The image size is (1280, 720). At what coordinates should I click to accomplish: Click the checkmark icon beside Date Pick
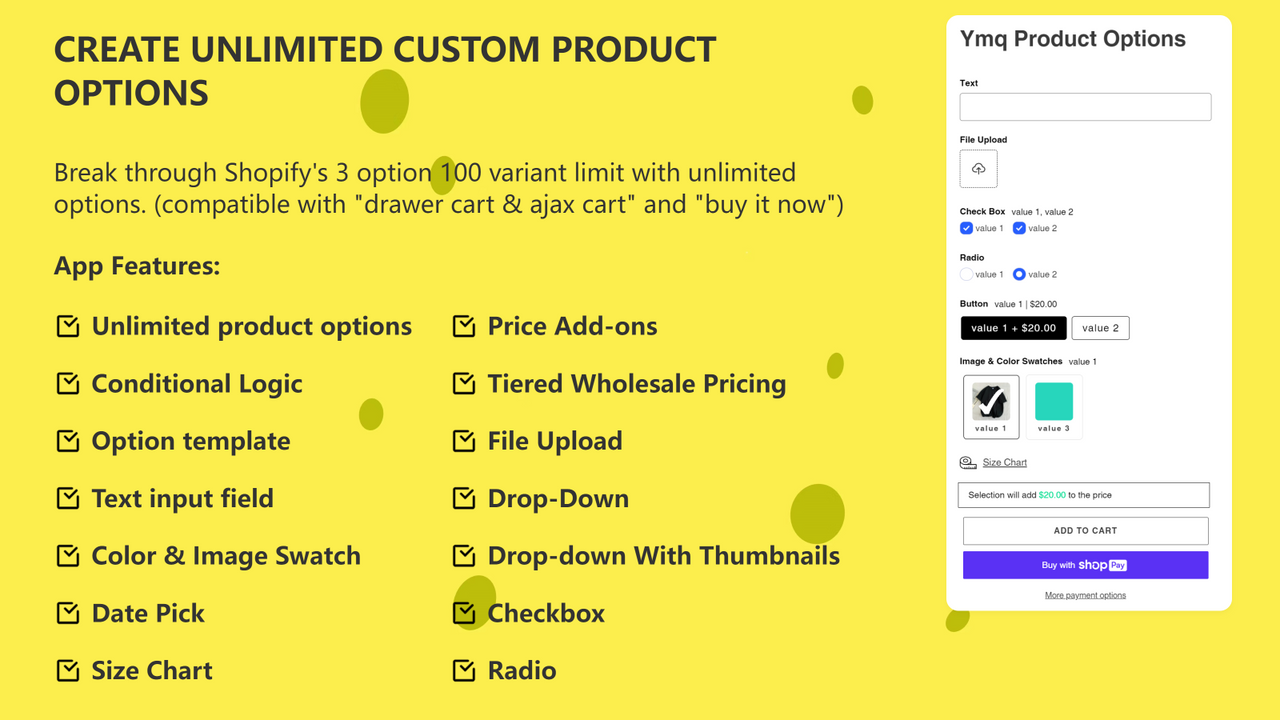click(67, 611)
